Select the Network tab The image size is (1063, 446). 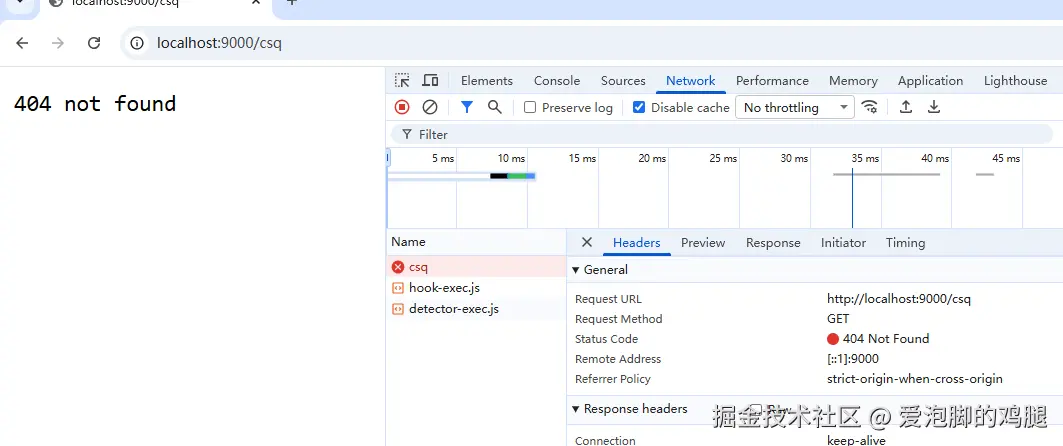point(690,81)
